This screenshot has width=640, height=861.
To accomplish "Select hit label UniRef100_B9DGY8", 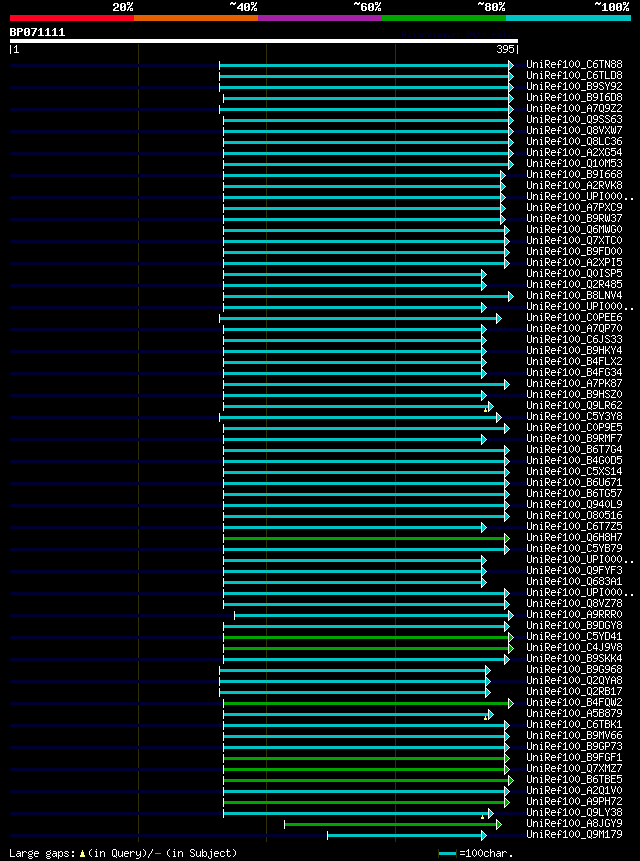I will 575,625.
